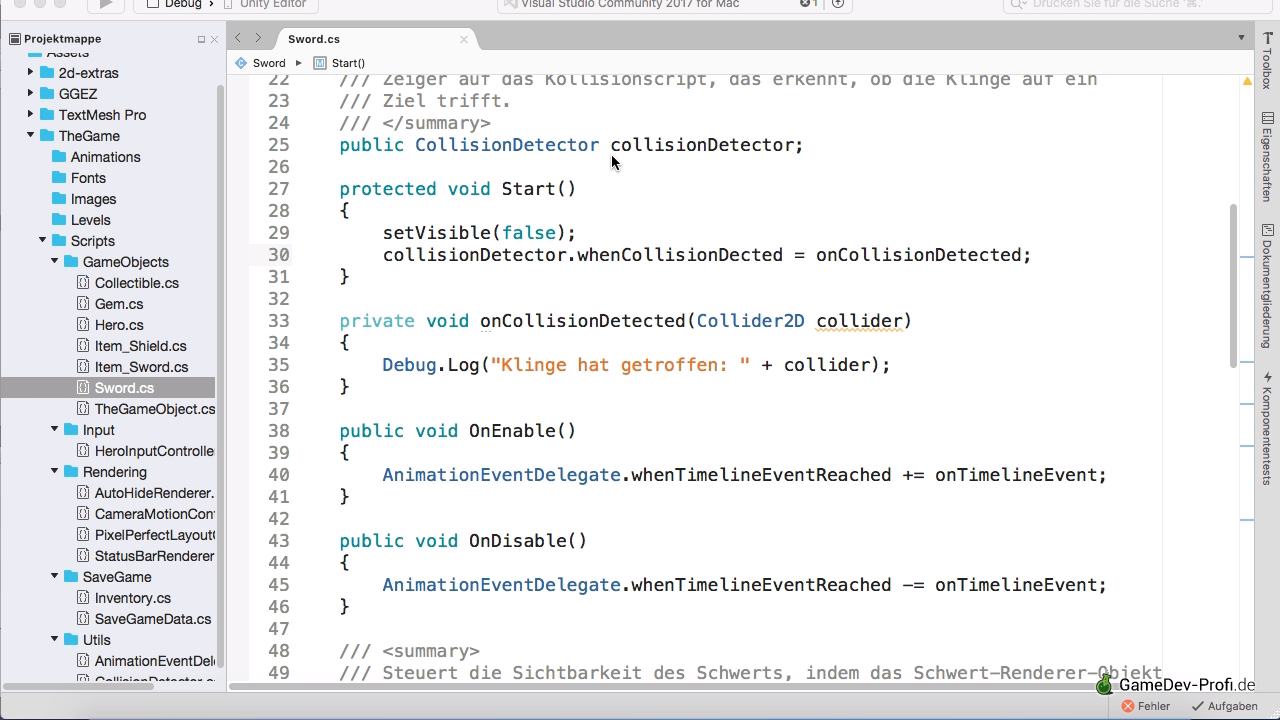Open the Fehler error pad
The width and height of the screenshot is (1280, 720).
(1145, 706)
